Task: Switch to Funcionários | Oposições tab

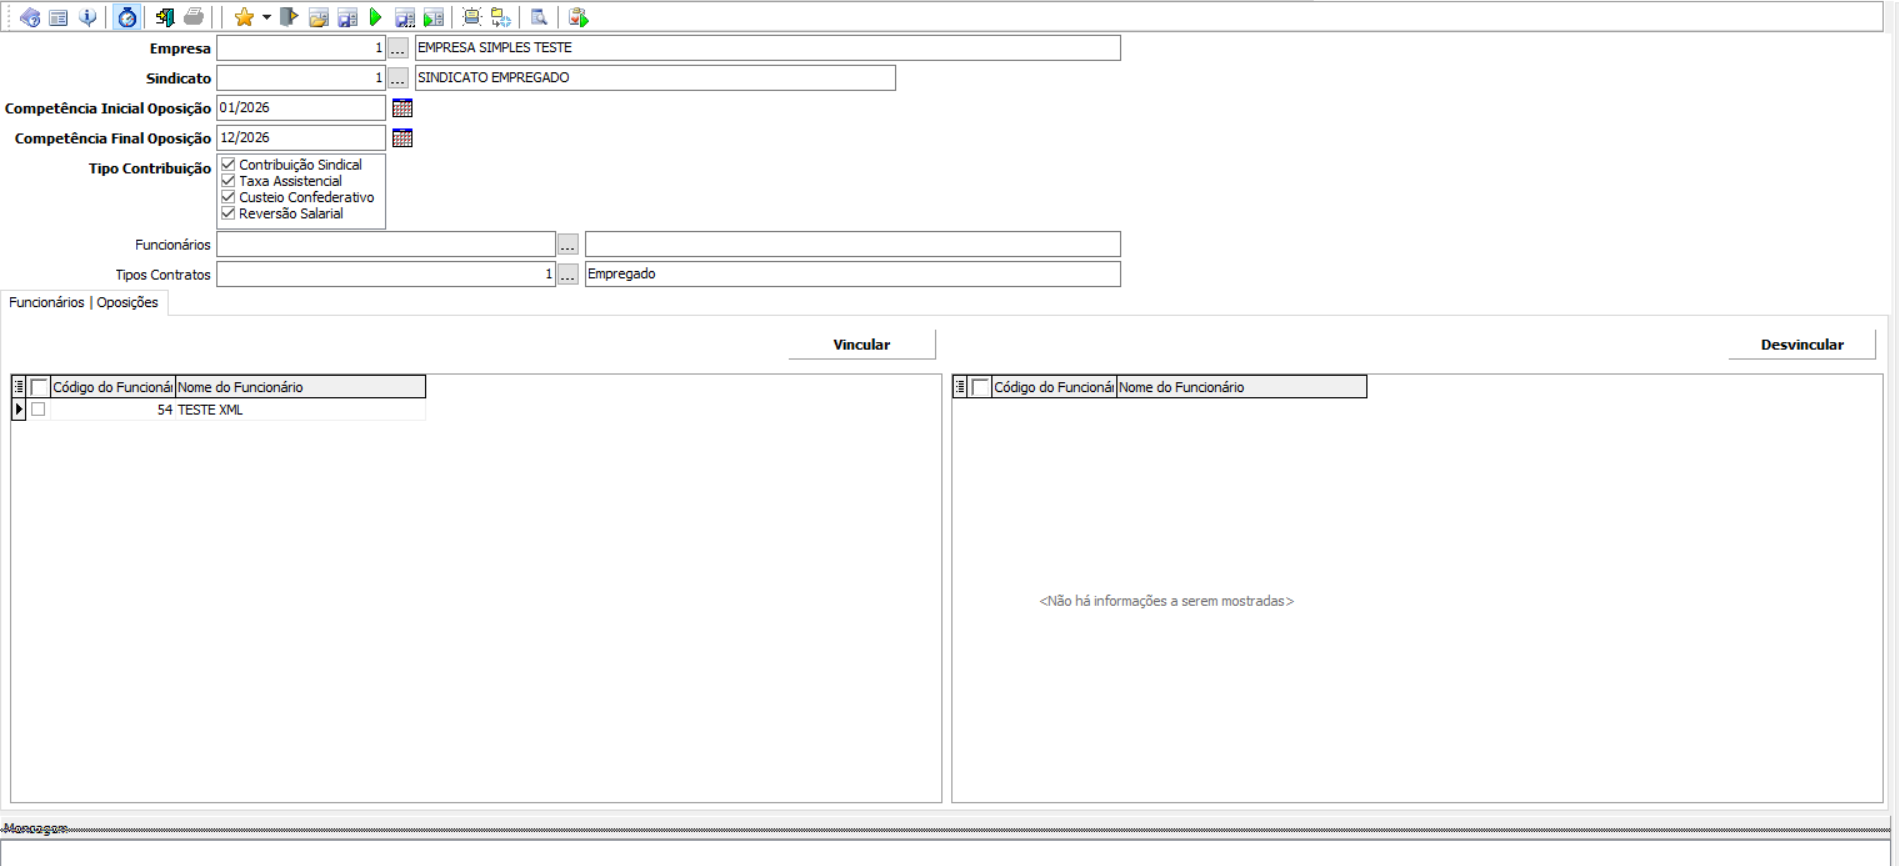Action: click(84, 302)
